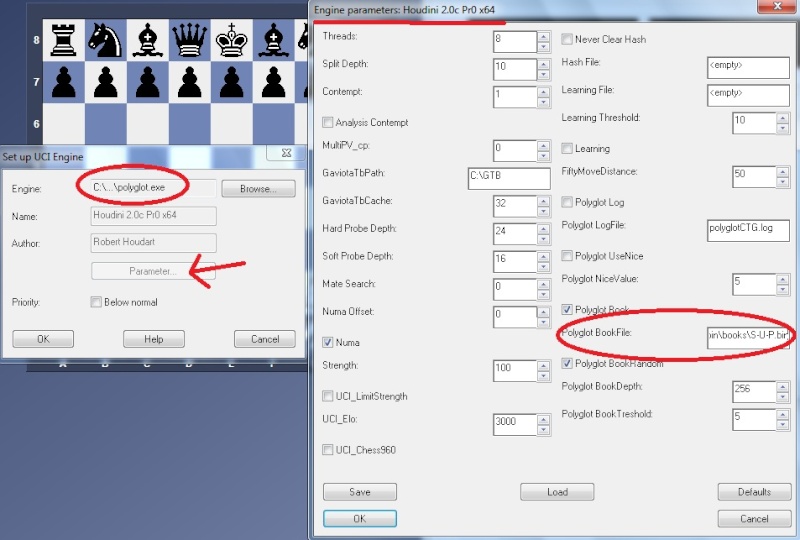Edit the Polyglot BookFile path field
Viewport: 800px width, 540px height.
tap(748, 338)
